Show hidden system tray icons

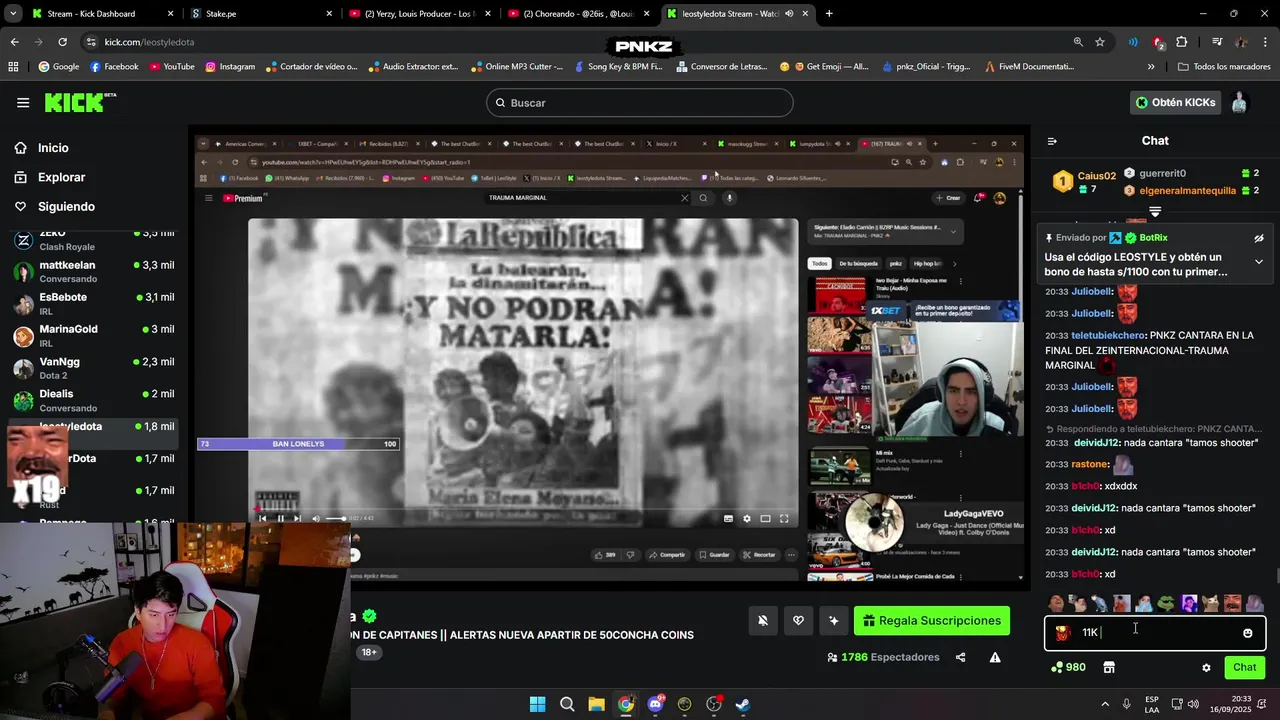pyautogui.click(x=1106, y=704)
